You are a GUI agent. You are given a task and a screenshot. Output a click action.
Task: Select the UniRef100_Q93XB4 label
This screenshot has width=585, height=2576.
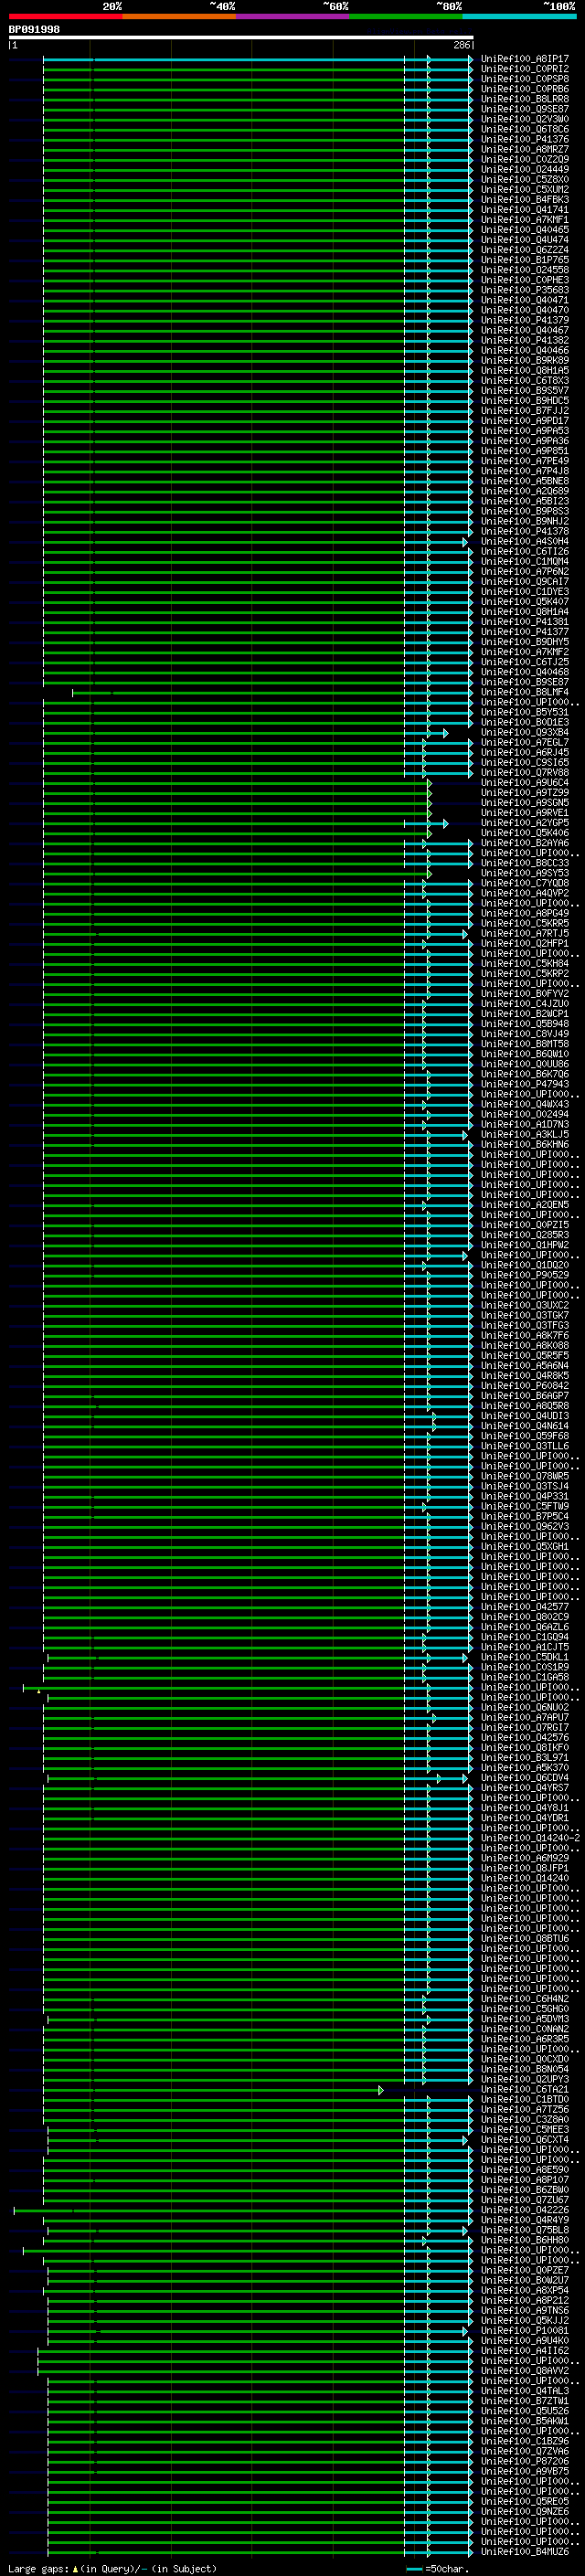524,732
